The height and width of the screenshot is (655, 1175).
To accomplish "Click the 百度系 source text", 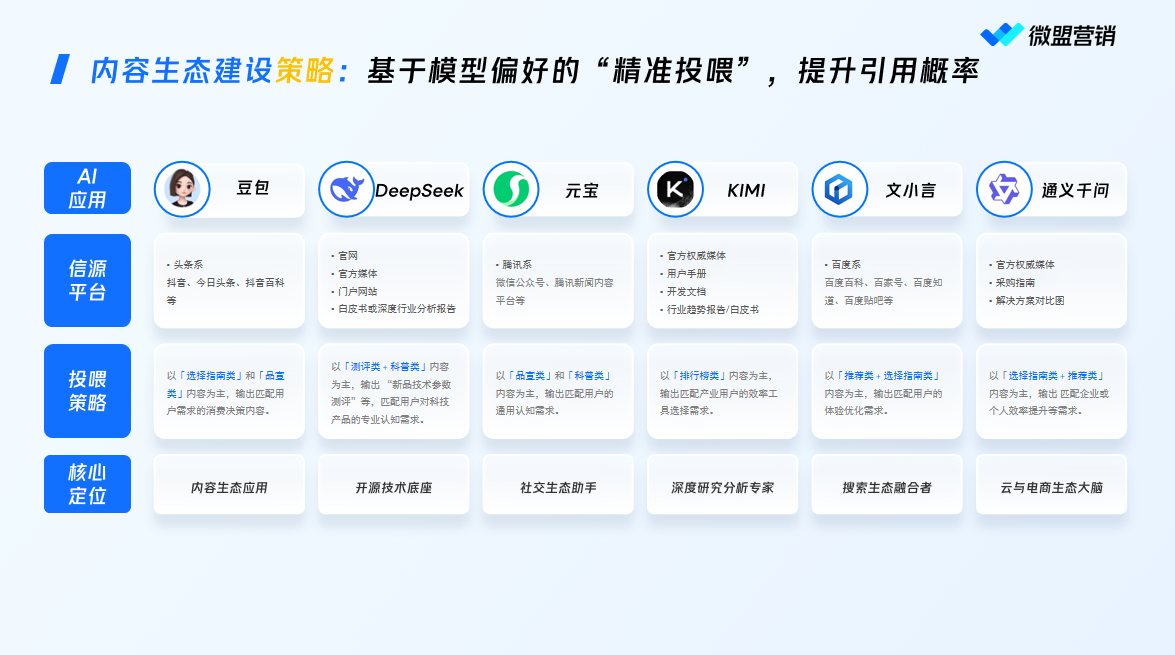I will [845, 265].
